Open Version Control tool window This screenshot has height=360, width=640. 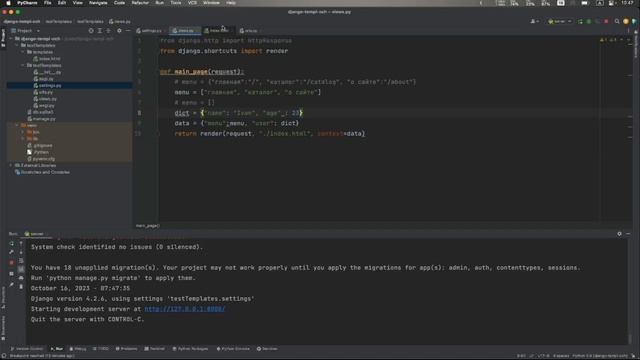click(27, 349)
